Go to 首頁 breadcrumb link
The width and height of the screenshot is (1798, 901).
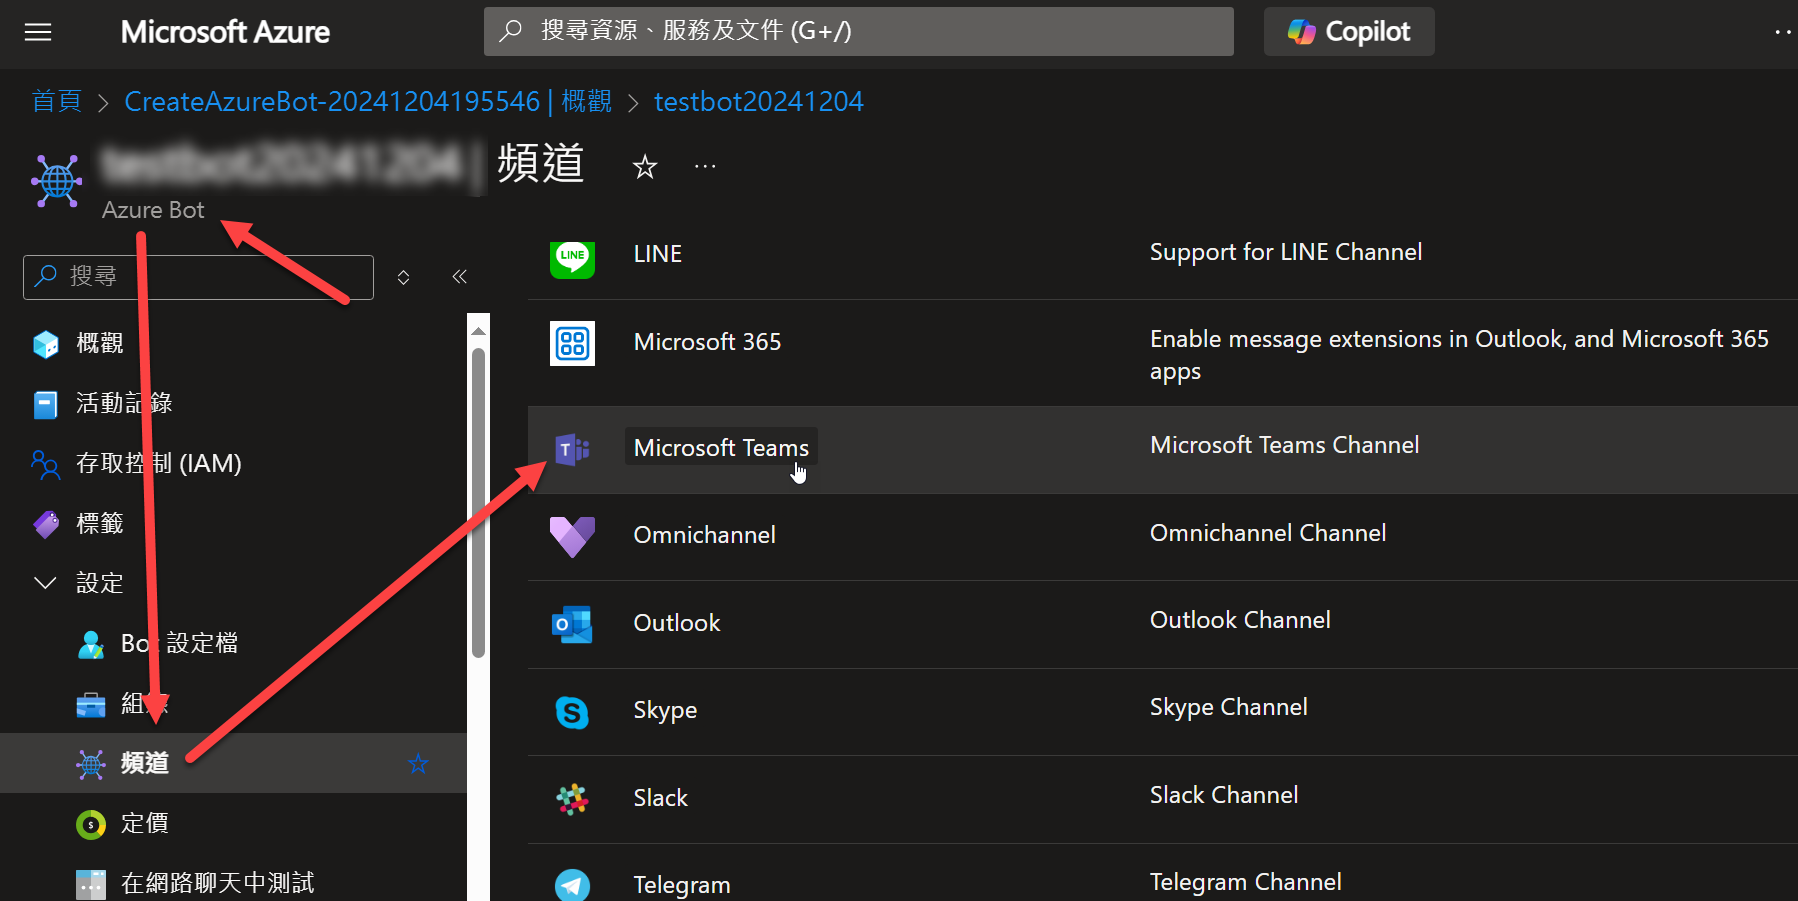pyautogui.click(x=57, y=101)
